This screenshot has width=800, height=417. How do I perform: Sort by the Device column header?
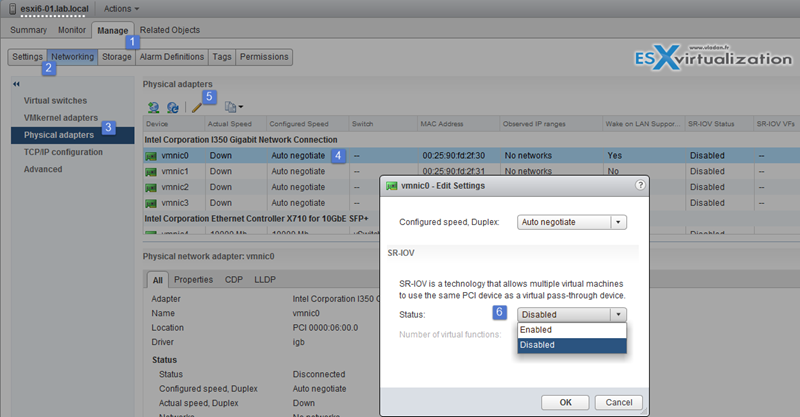coord(173,124)
